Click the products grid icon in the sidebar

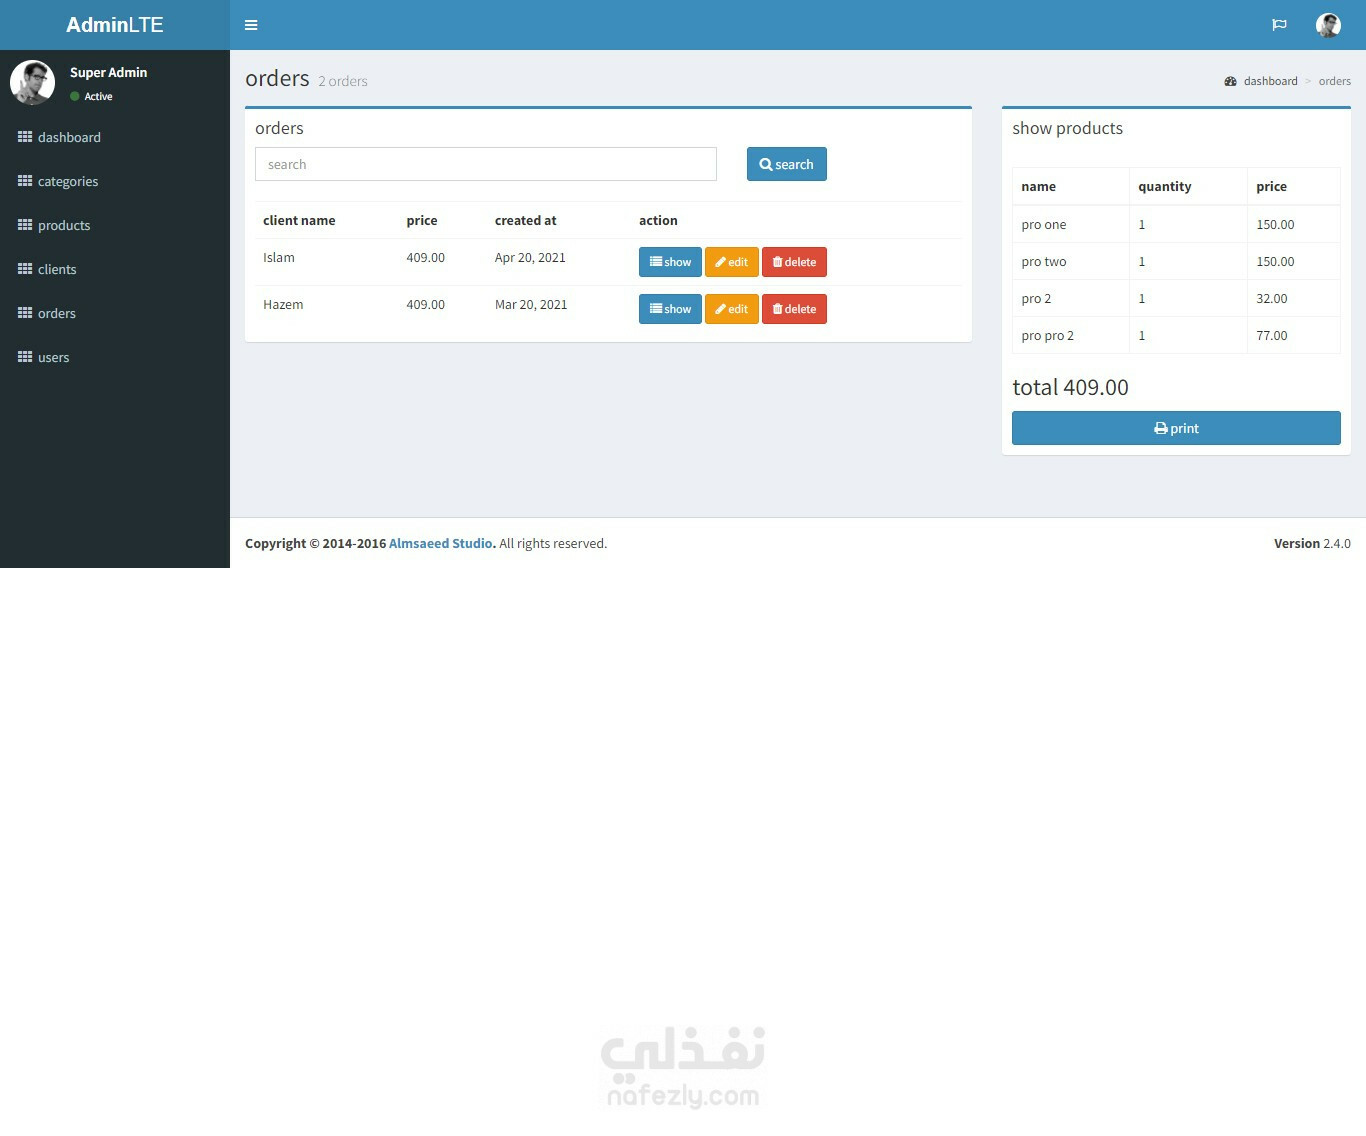[x=25, y=225]
